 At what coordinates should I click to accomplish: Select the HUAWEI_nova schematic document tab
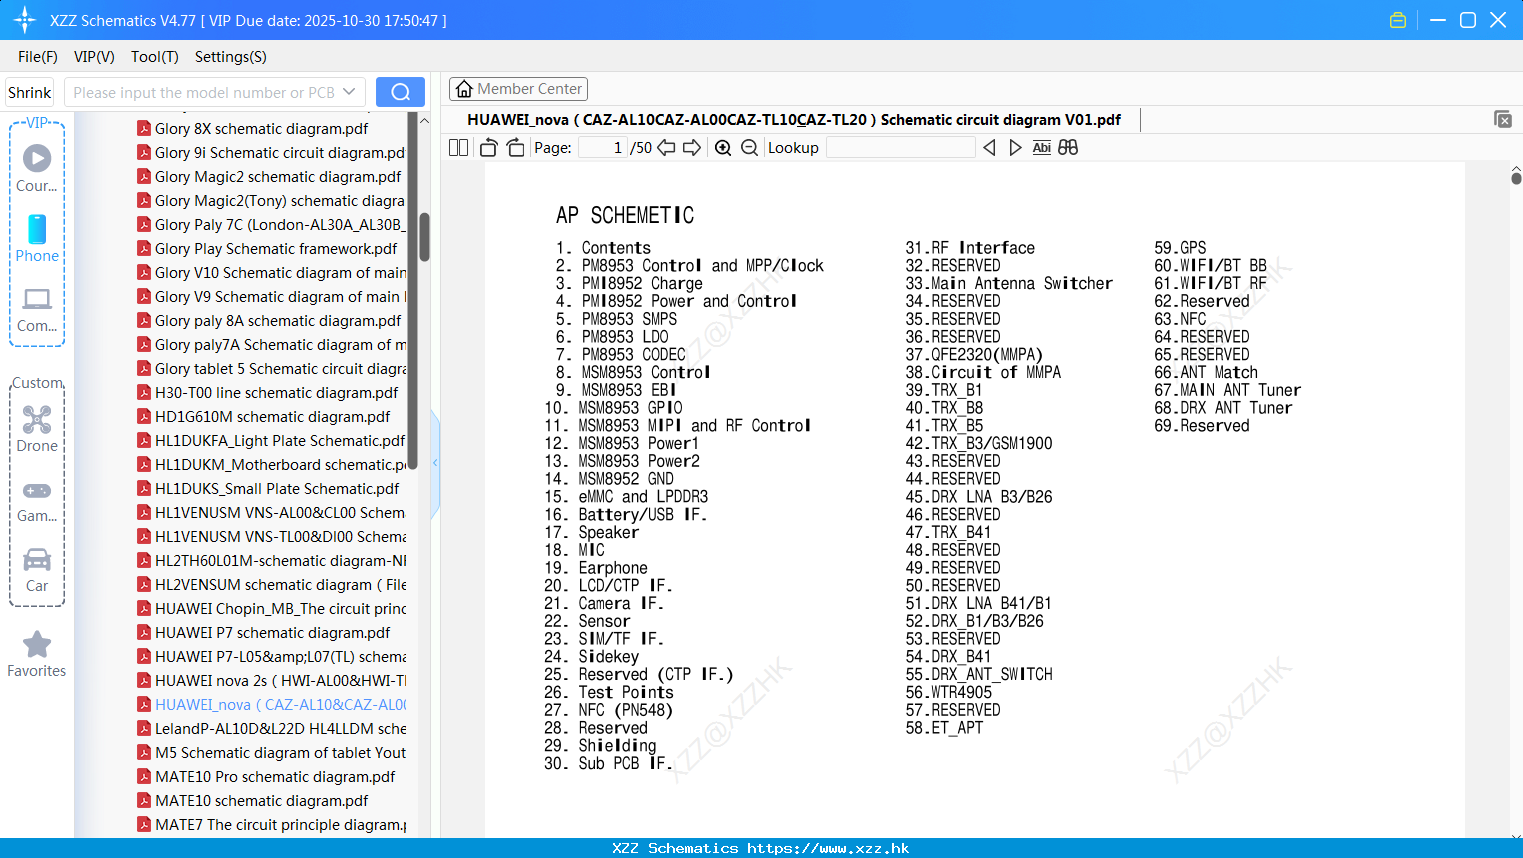tap(794, 120)
